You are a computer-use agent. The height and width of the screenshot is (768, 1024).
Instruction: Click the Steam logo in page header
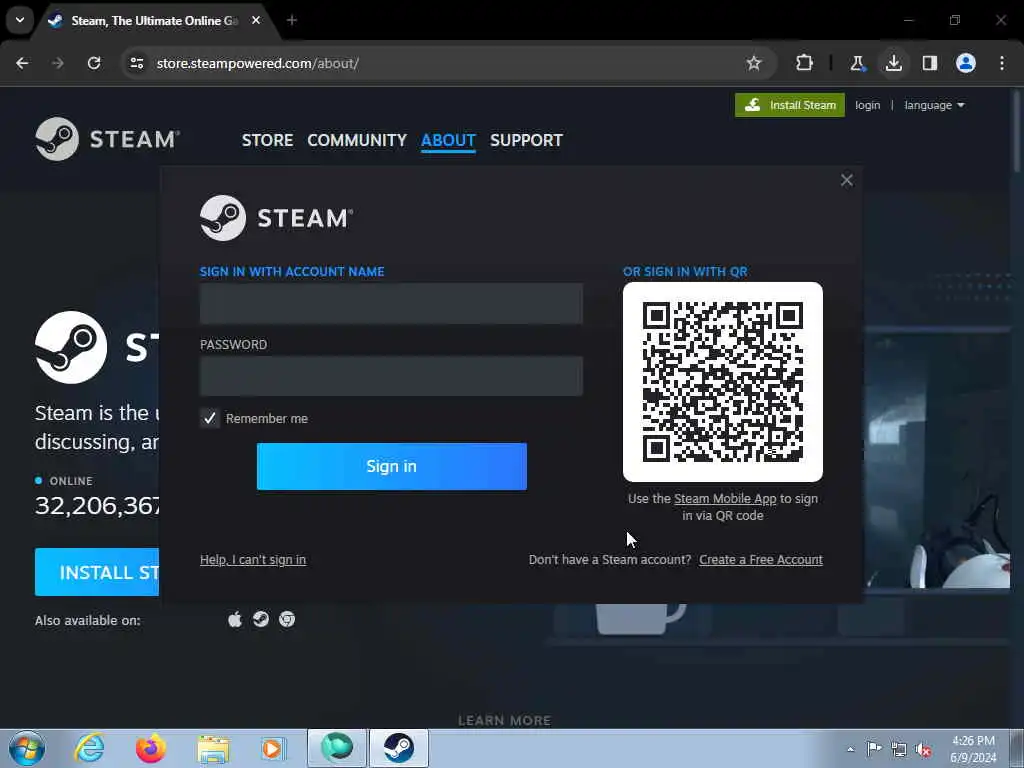point(107,139)
